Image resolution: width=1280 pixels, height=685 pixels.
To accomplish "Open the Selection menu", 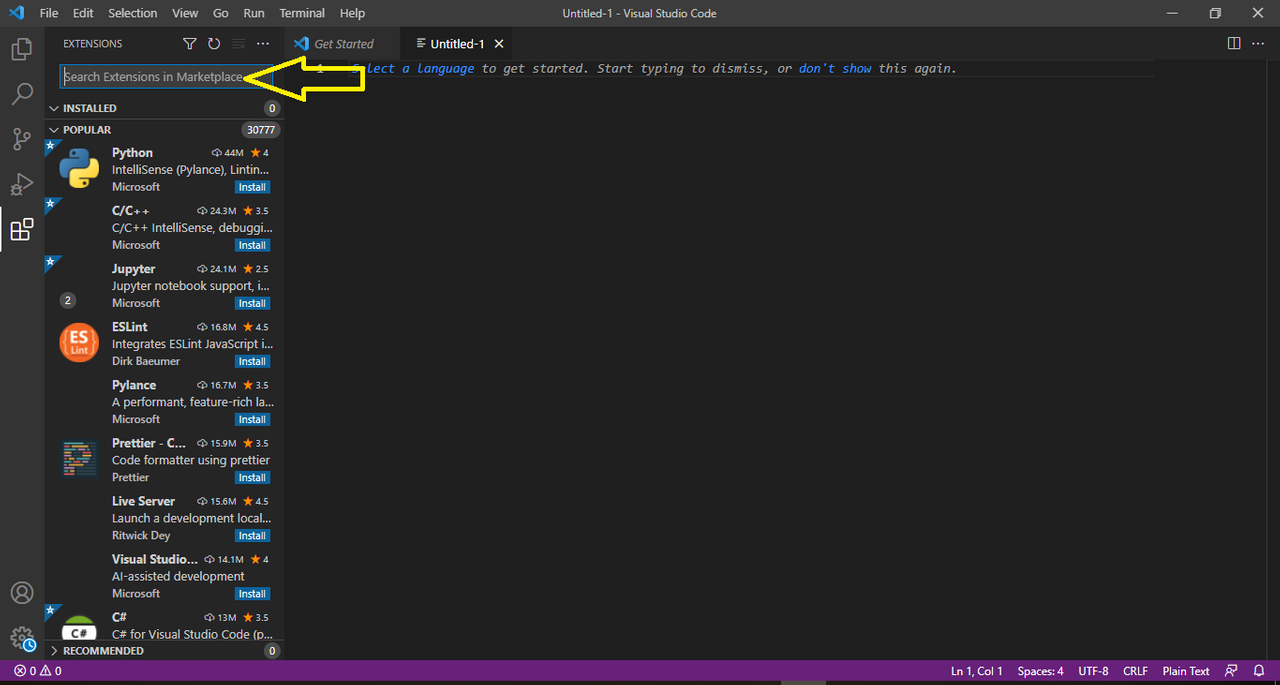I will click(133, 13).
